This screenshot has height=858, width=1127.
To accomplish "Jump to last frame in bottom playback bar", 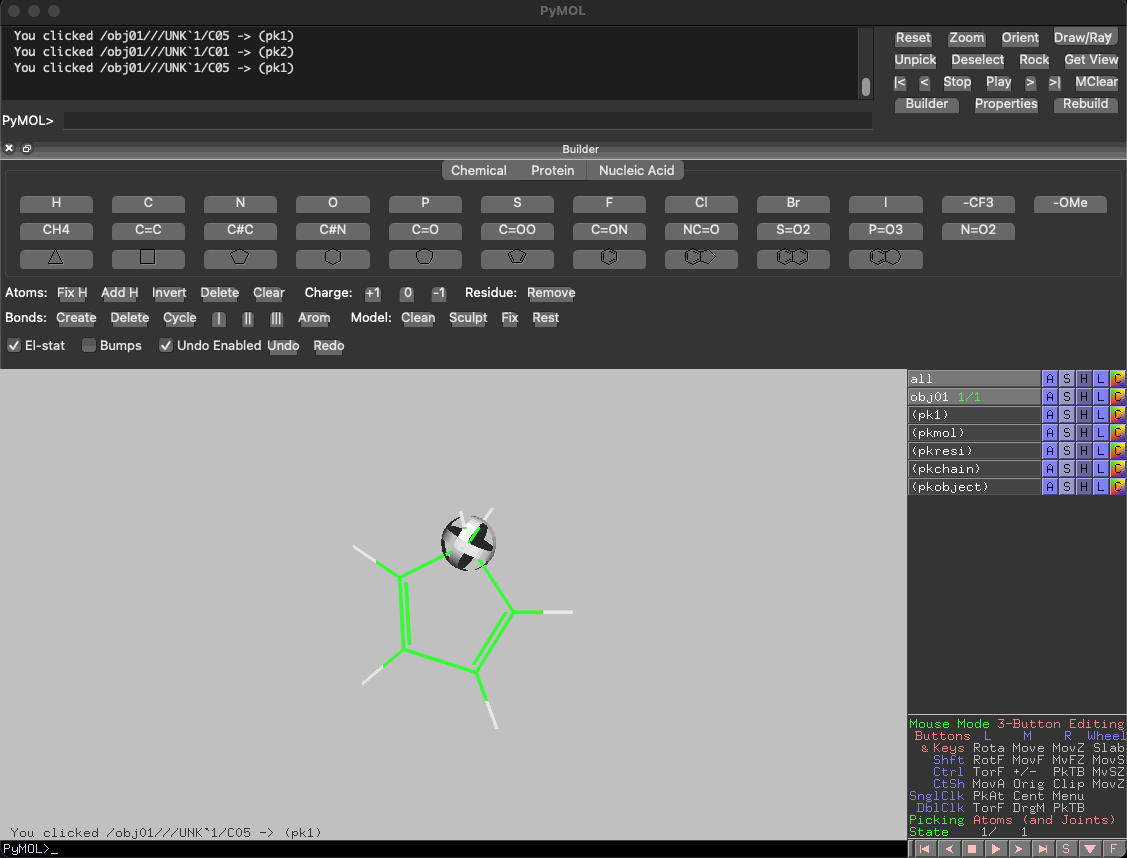I will click(x=1043, y=849).
